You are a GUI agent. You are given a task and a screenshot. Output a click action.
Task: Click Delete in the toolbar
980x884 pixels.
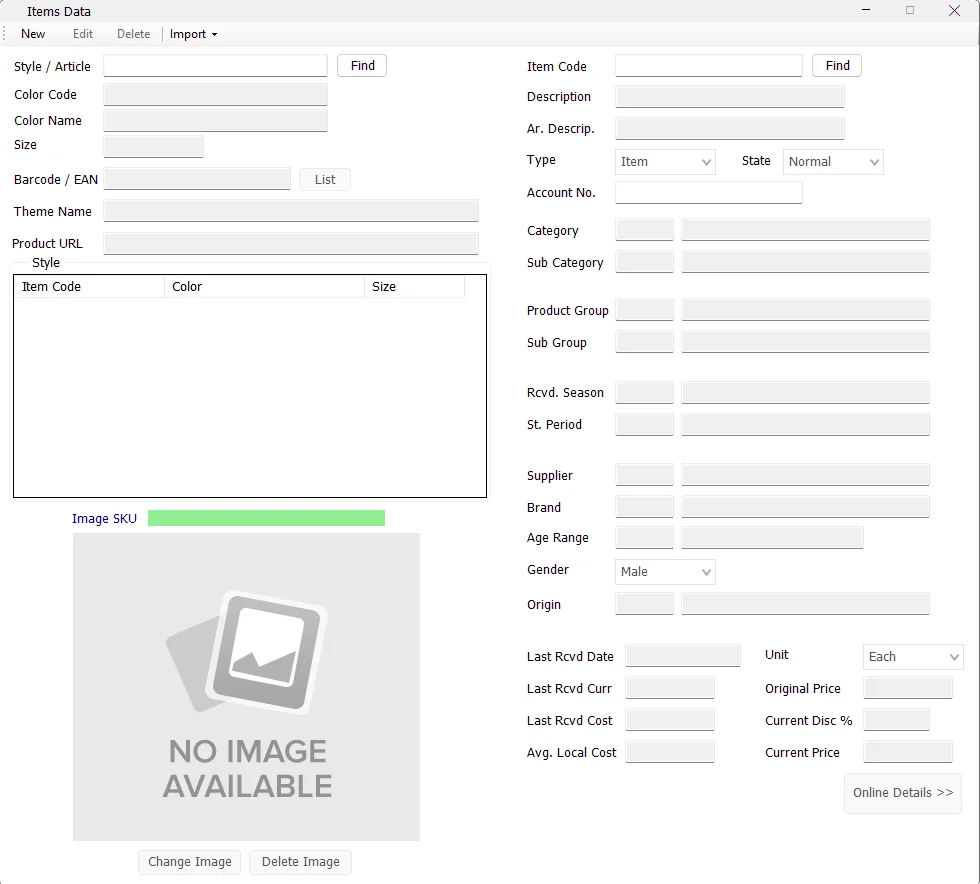(x=133, y=34)
